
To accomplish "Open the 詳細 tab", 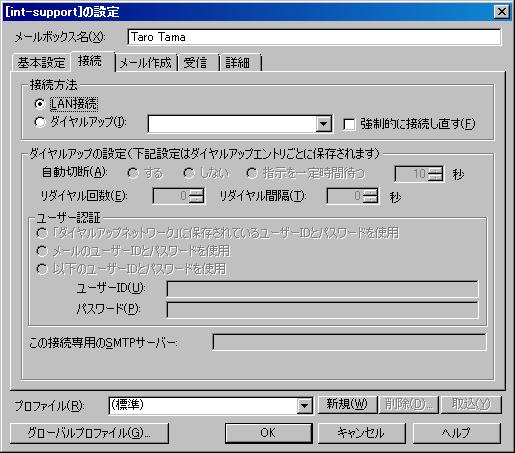I will (x=238, y=63).
